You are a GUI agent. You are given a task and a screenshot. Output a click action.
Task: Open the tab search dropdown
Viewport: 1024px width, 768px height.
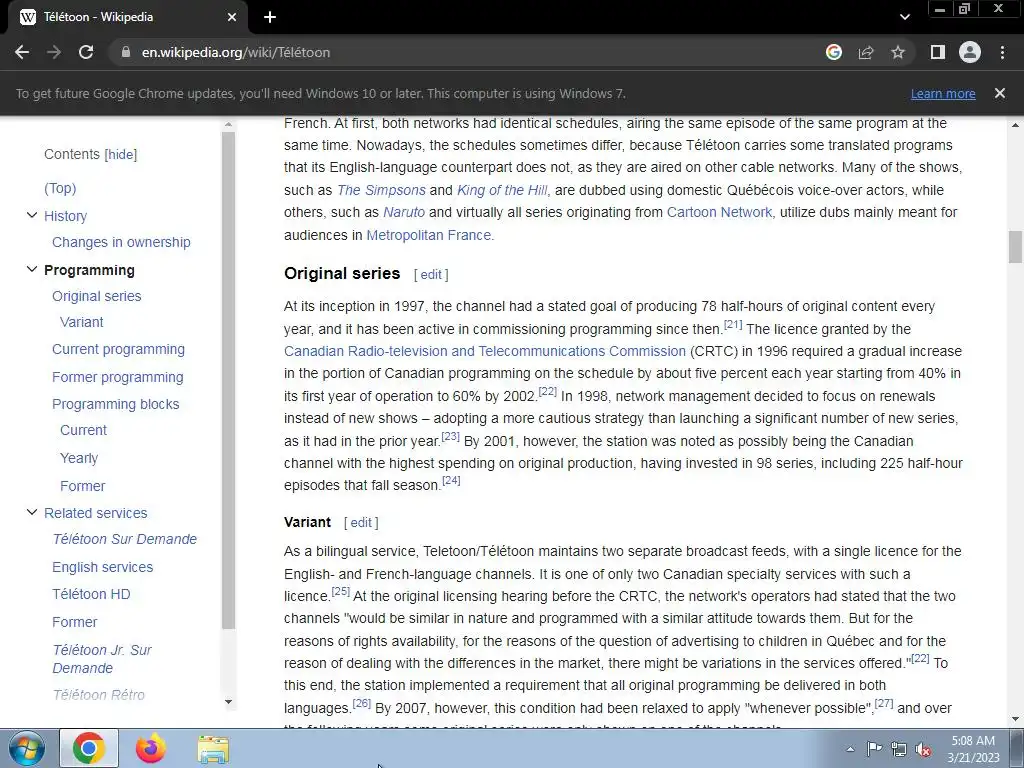(x=904, y=17)
